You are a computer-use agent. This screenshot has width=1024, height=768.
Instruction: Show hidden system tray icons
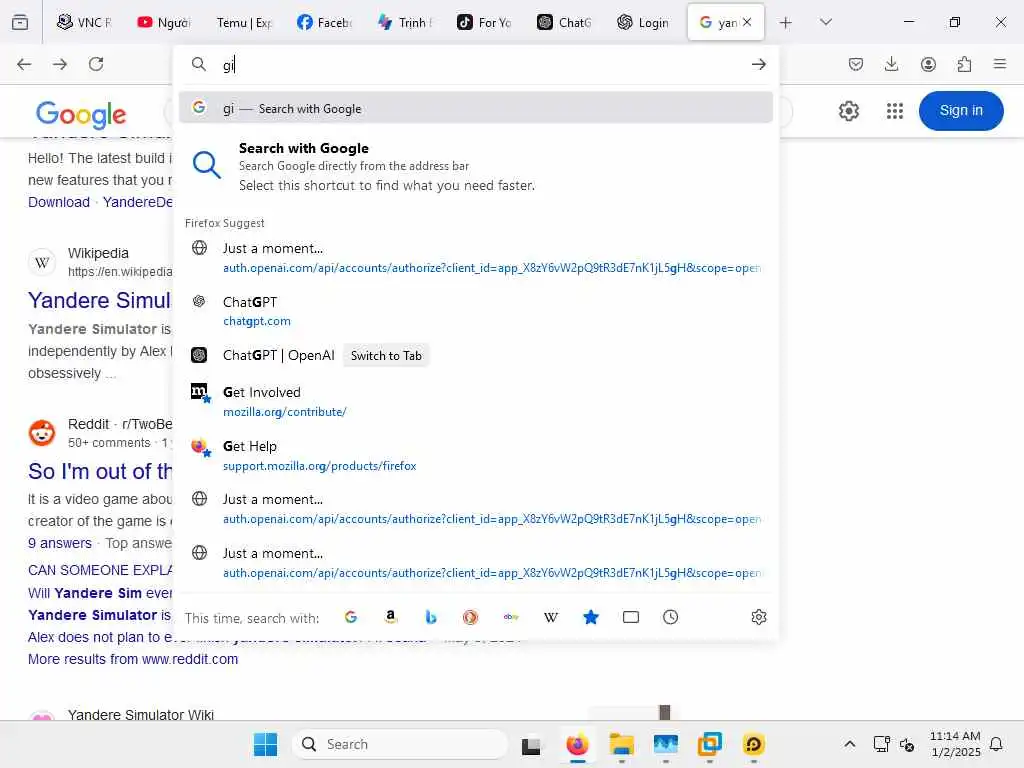pos(850,744)
